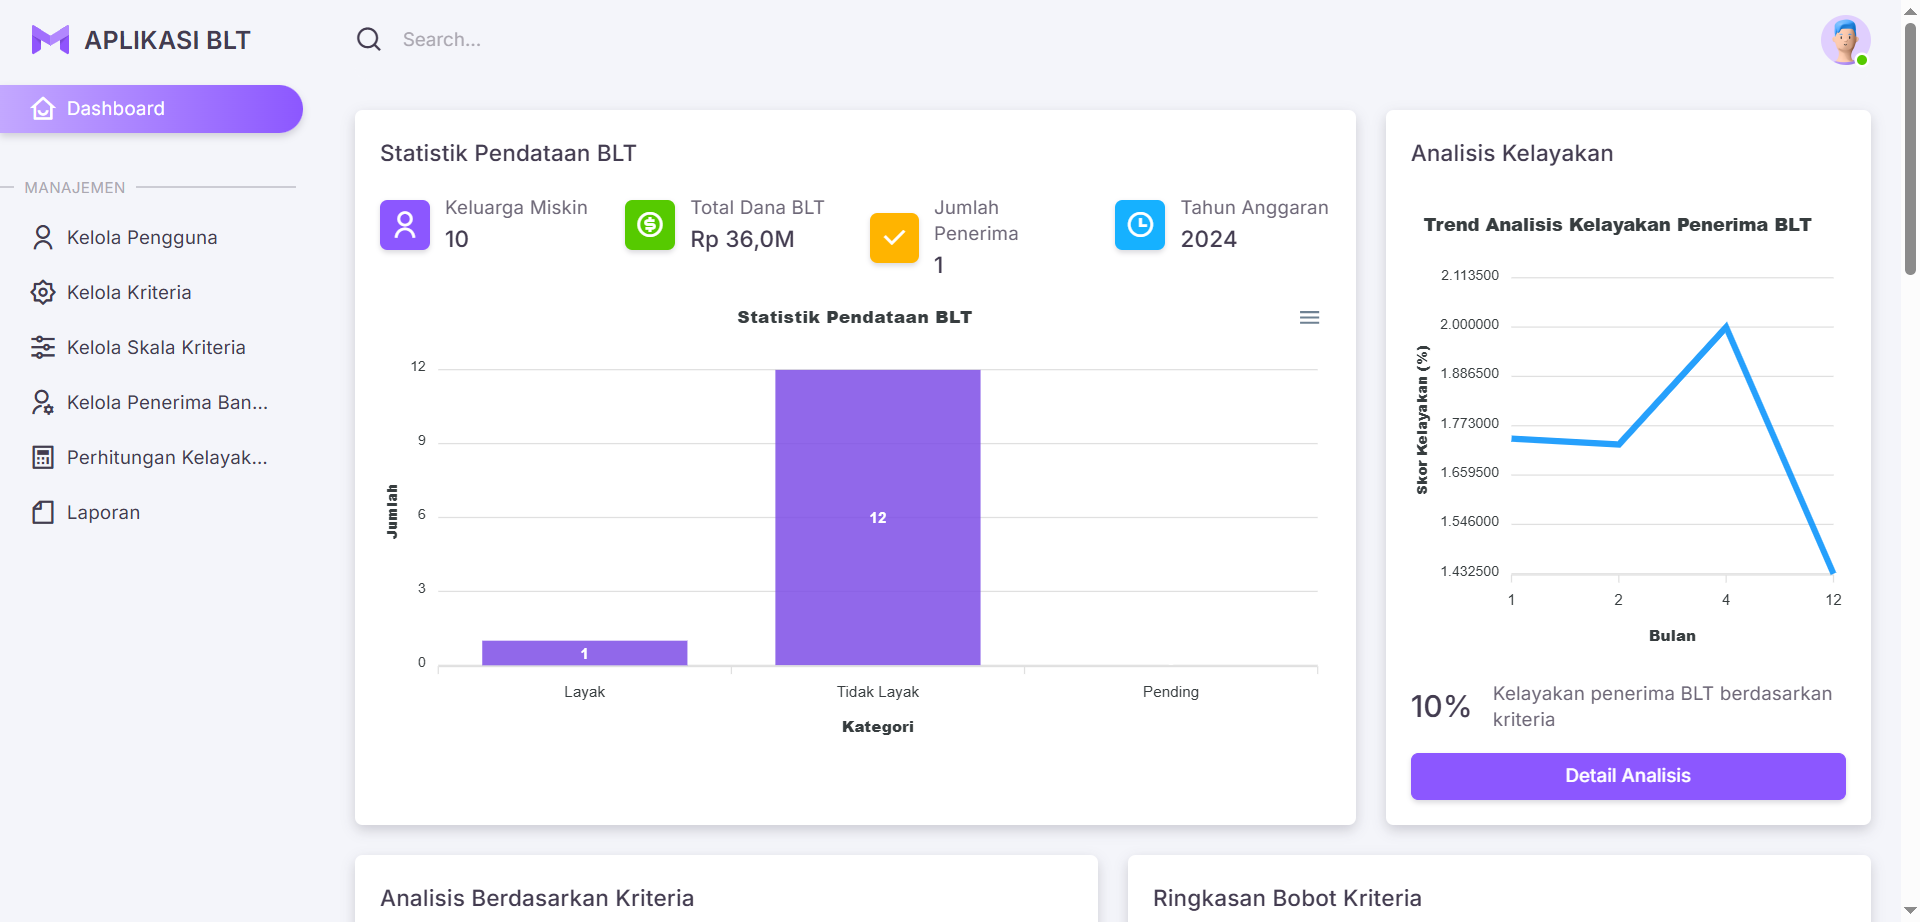Click the Kelola Skala Kriteria sliders icon
Viewport: 1920px width, 922px height.
43,348
